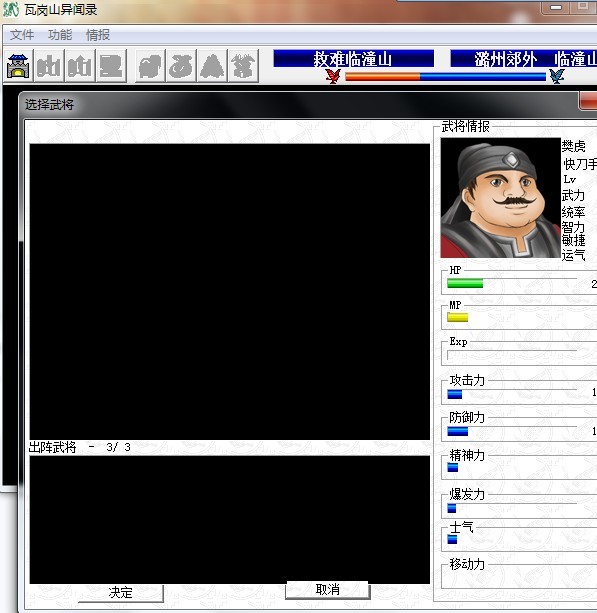Image resolution: width=597 pixels, height=613 pixels.
Task: Click the portrait of 樊虎
Action: [x=500, y=198]
